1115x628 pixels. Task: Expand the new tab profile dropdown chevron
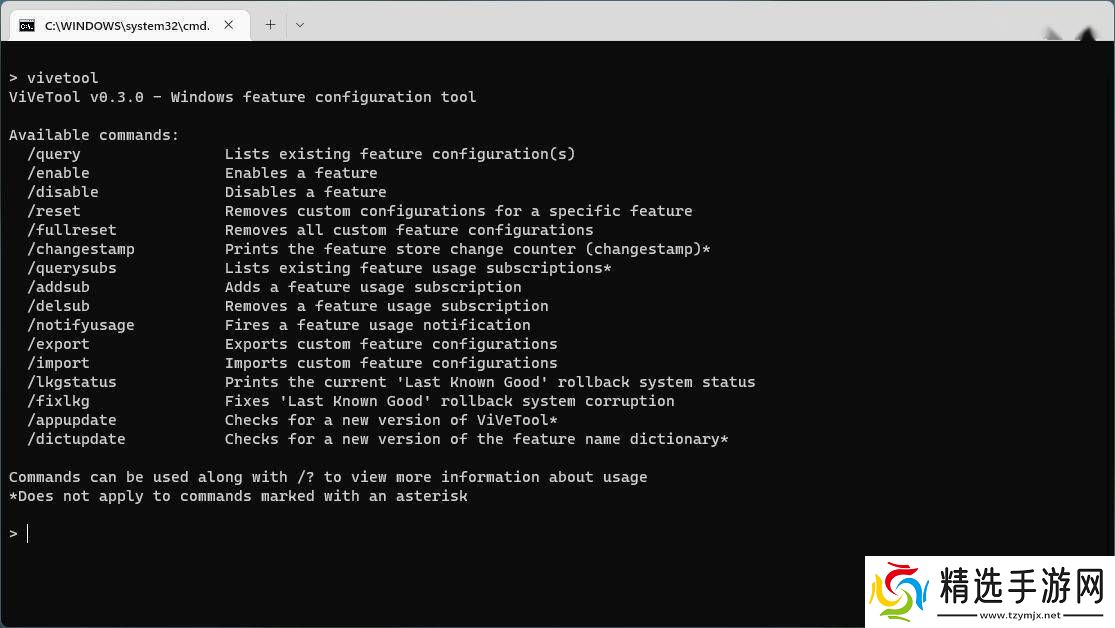point(299,25)
